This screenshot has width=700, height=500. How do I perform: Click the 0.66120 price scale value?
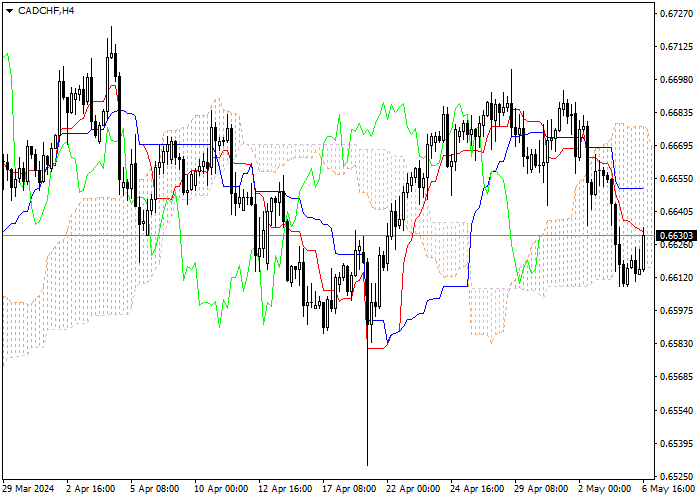[x=676, y=278]
